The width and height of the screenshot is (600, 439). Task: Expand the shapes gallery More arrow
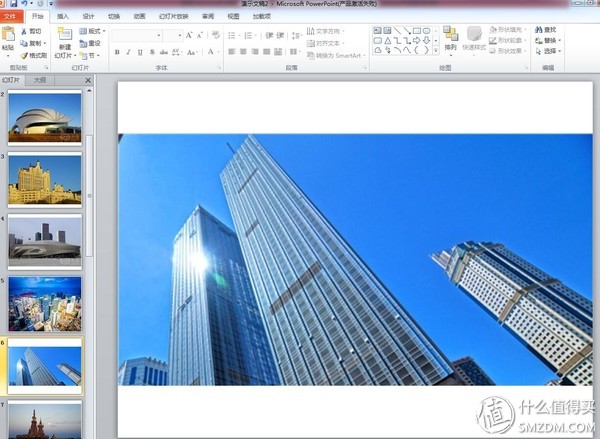click(x=436, y=50)
